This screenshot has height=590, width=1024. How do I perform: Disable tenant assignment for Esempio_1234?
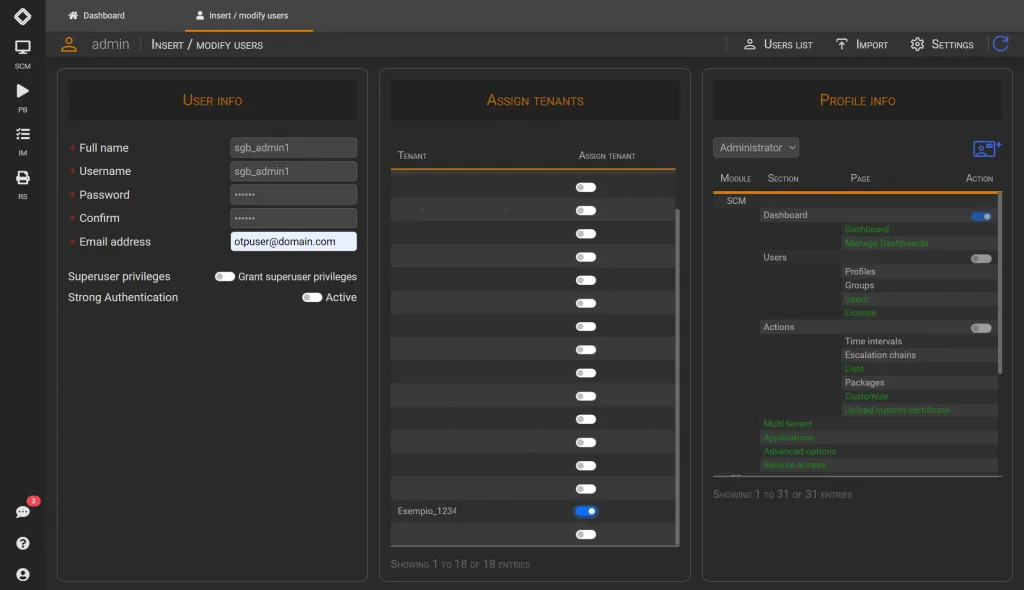coord(586,511)
